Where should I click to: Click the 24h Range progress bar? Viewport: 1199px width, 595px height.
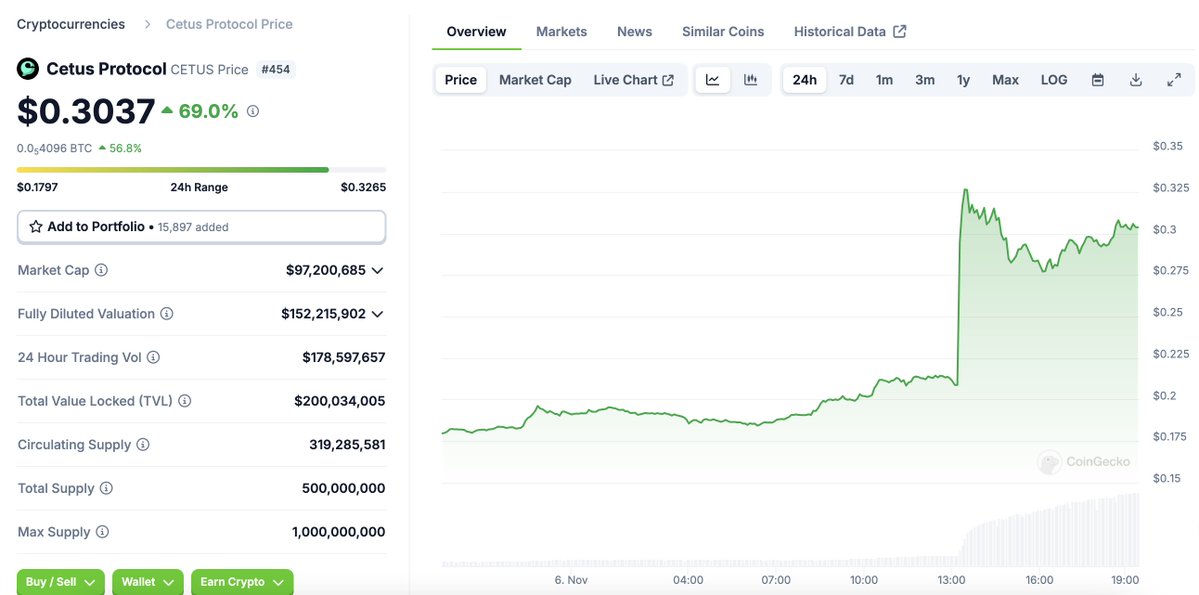pyautogui.click(x=201, y=170)
